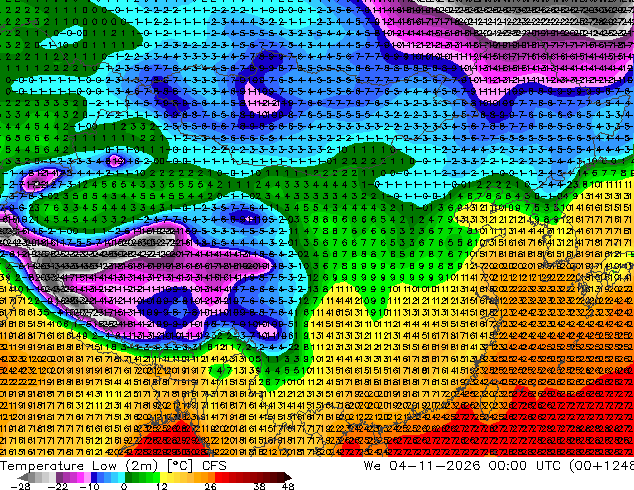Click the -28 legend scale label
Screen dimensions: 634x490
click(20, 486)
